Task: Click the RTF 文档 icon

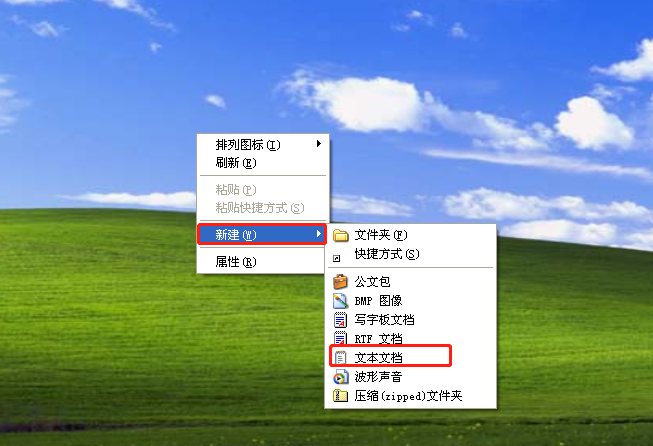Action: pyautogui.click(x=341, y=338)
